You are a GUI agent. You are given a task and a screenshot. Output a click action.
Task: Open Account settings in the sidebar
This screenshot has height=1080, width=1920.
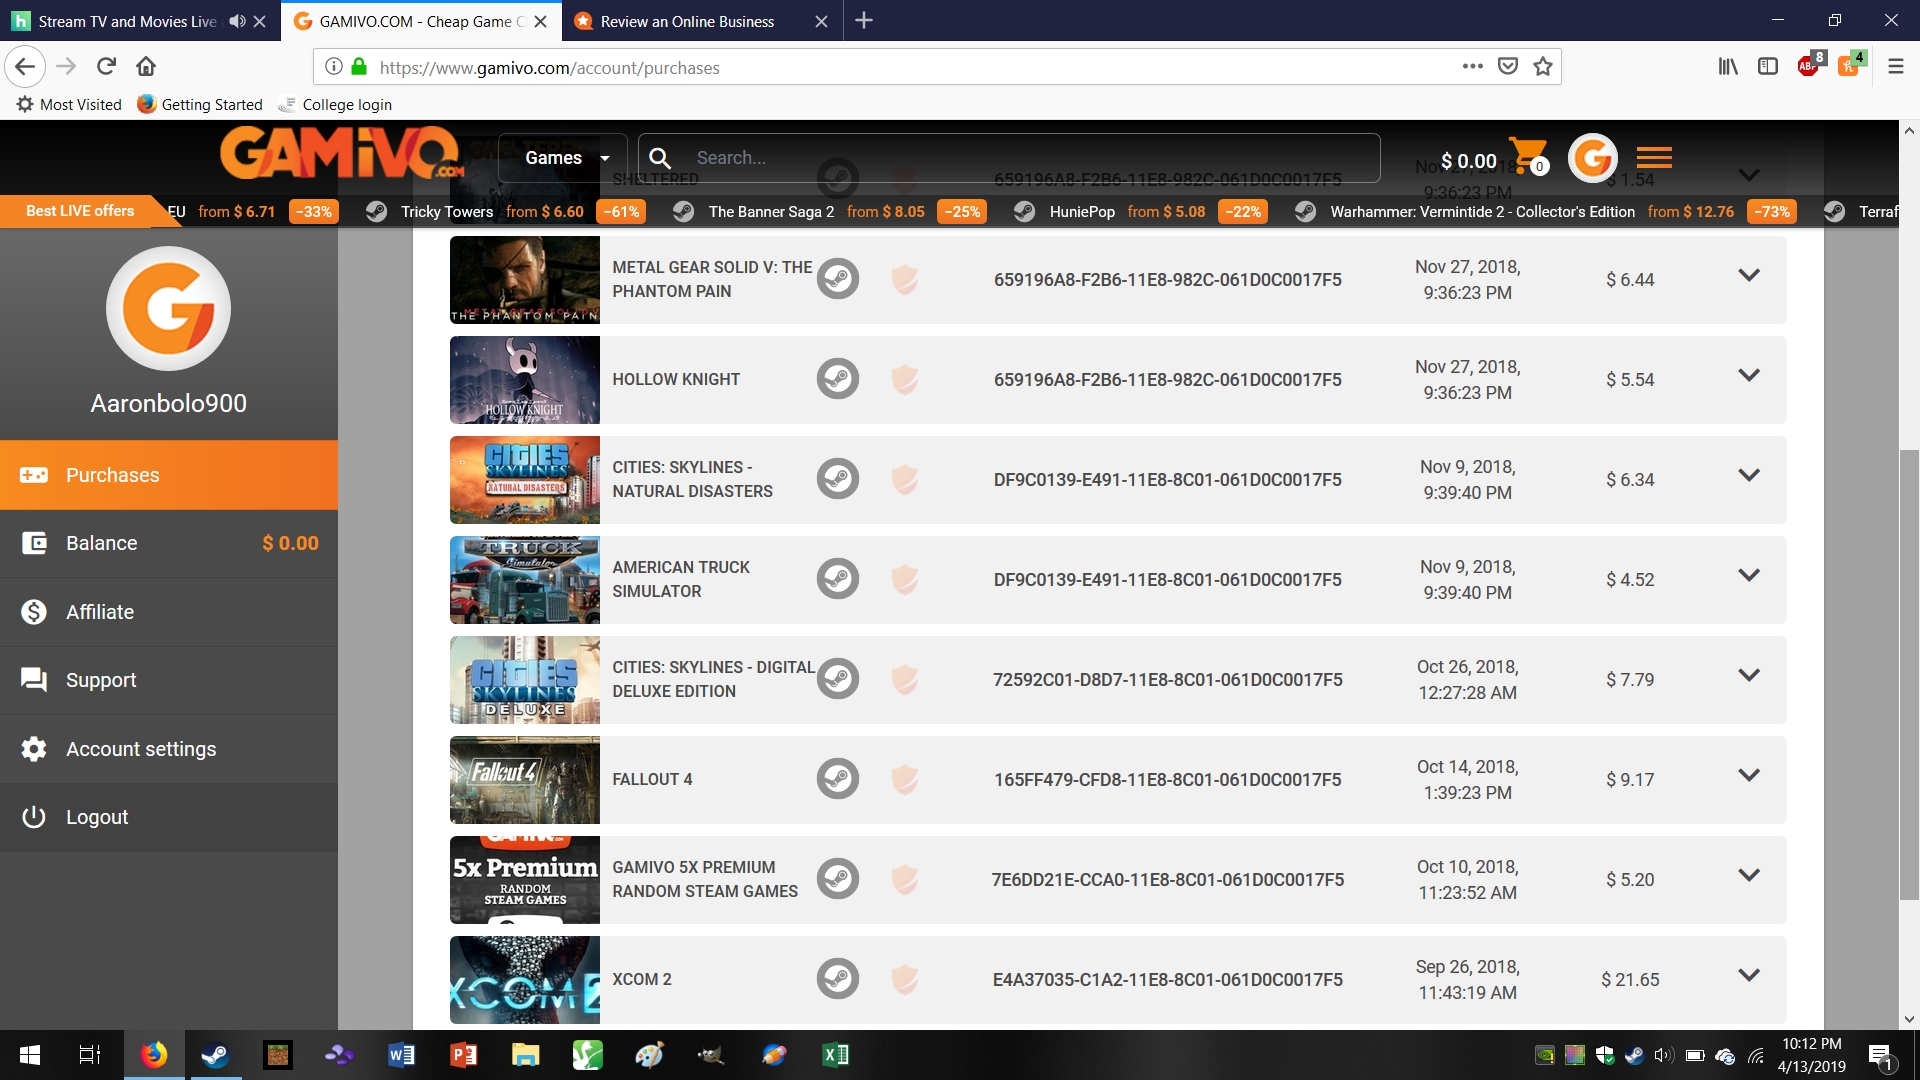point(141,749)
